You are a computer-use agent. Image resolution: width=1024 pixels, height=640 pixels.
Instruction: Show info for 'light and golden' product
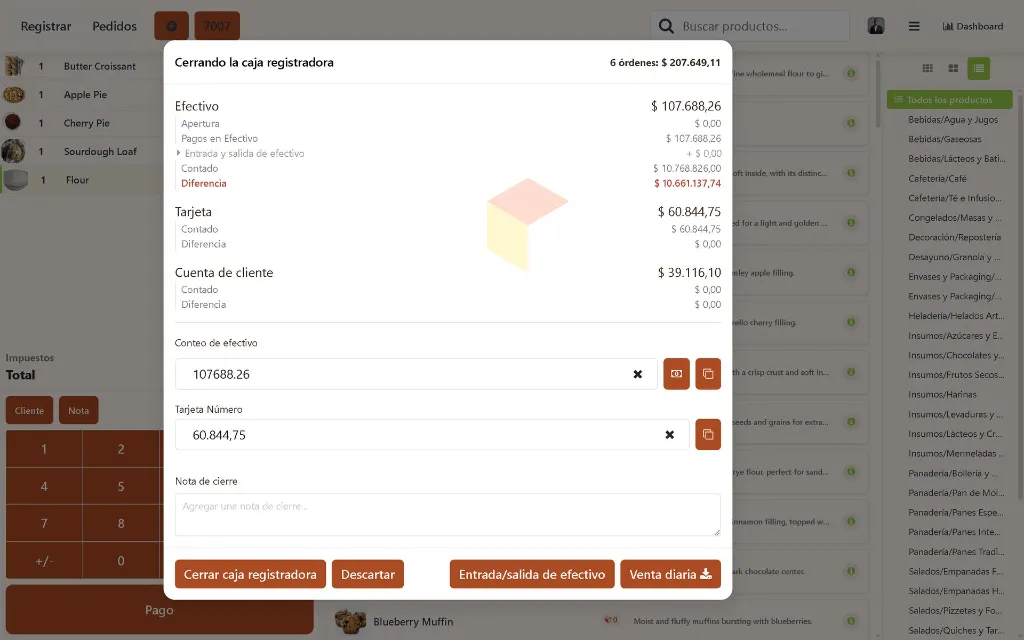851,223
